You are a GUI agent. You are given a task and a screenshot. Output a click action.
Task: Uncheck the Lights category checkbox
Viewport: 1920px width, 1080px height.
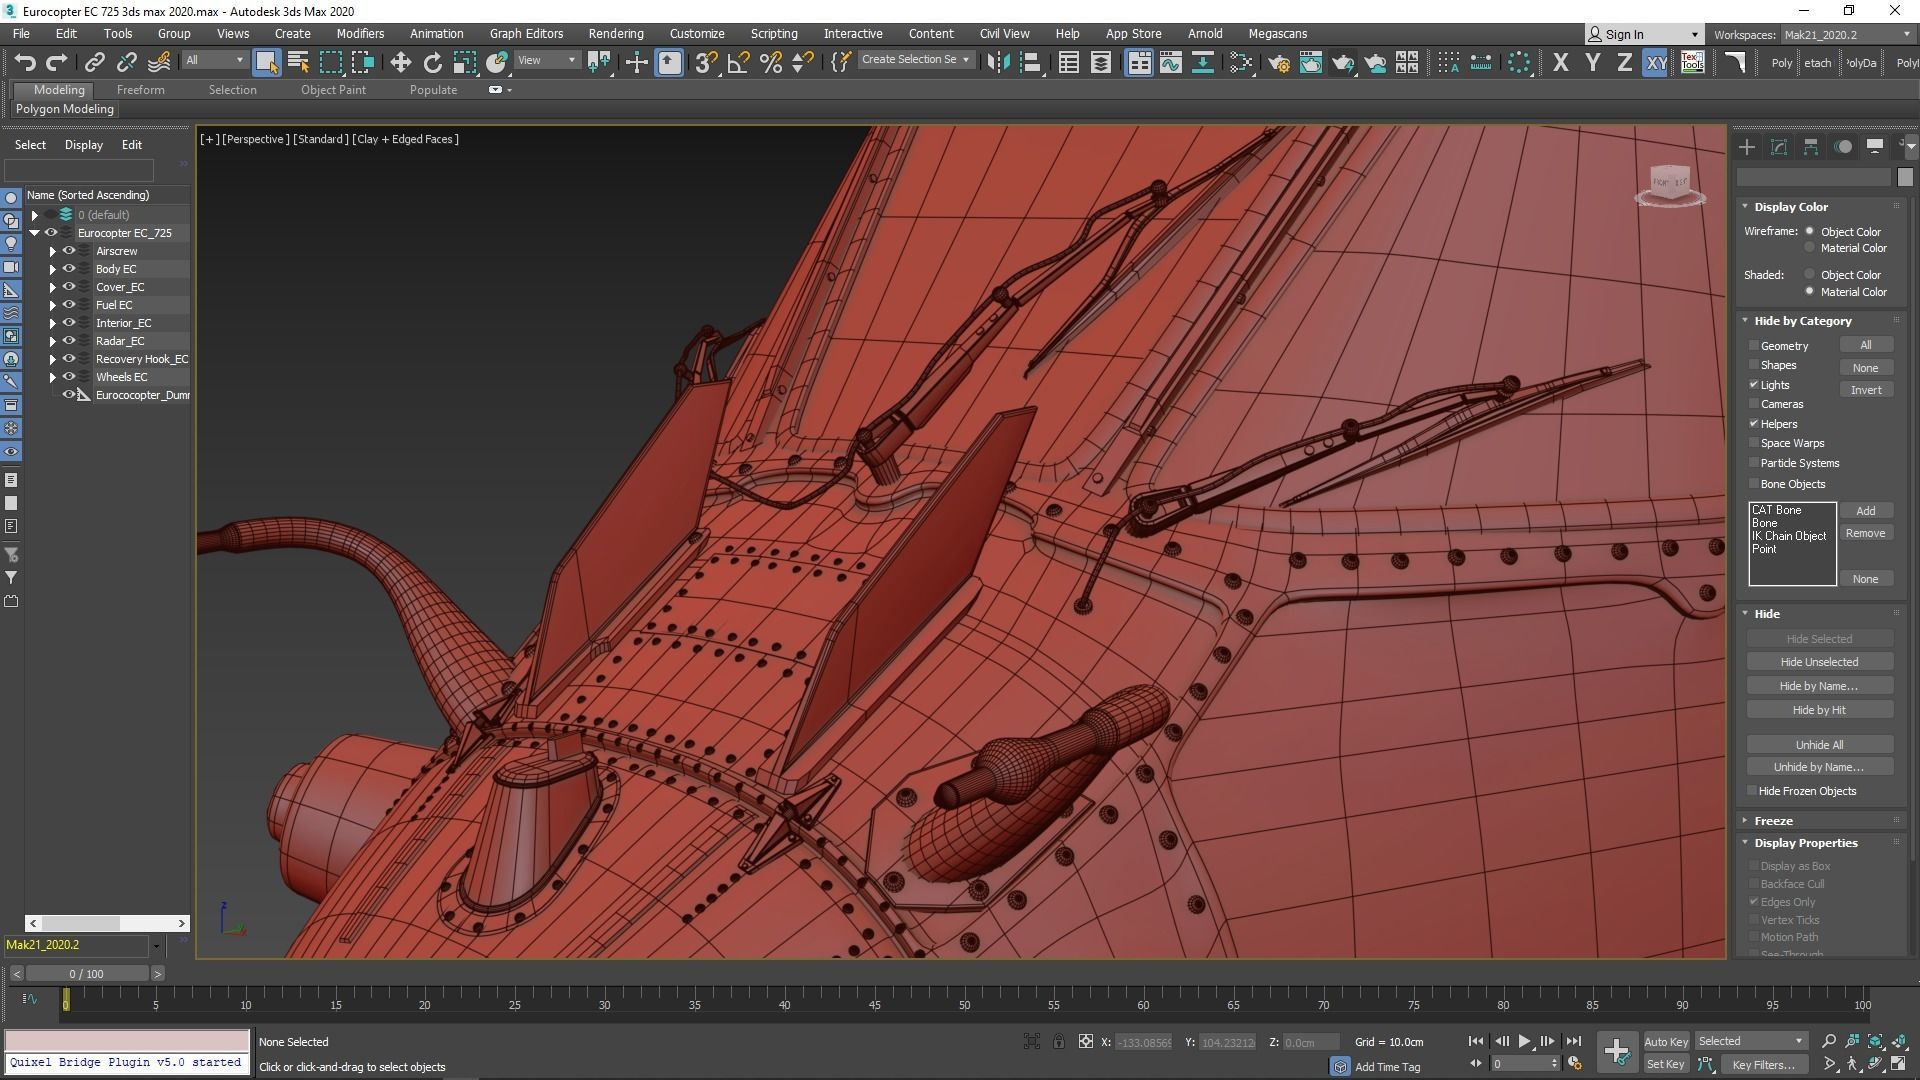tap(1753, 385)
